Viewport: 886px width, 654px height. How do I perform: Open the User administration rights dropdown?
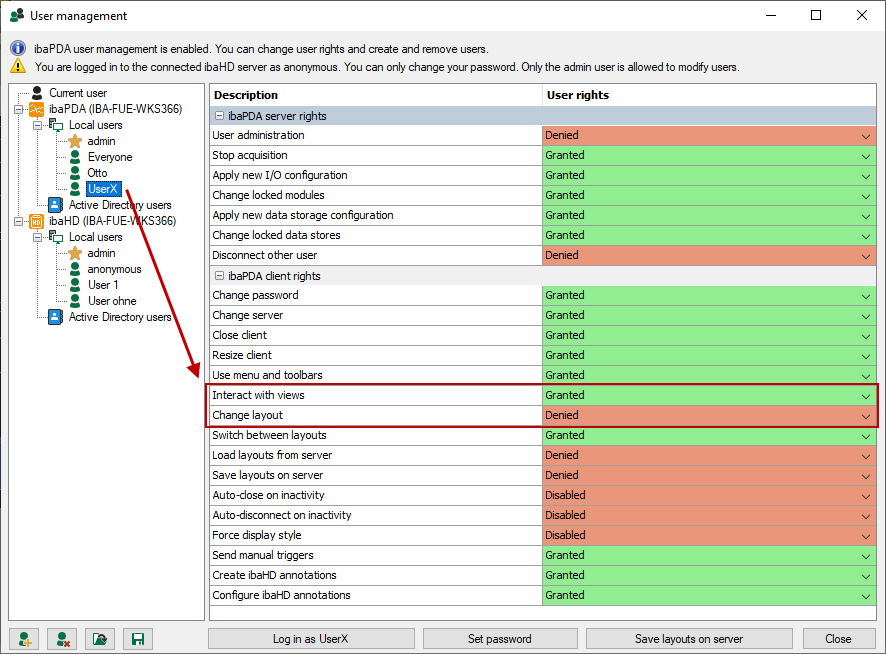[x=865, y=136]
